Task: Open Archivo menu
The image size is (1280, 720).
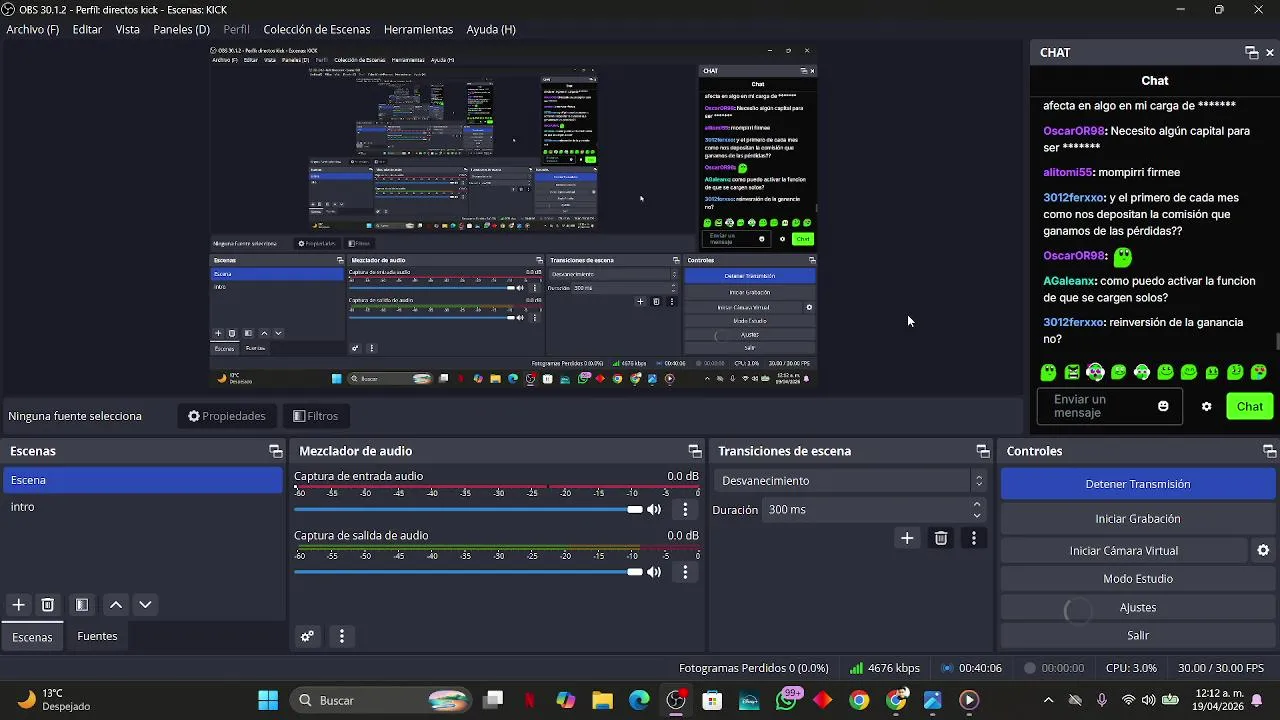Action: [33, 29]
